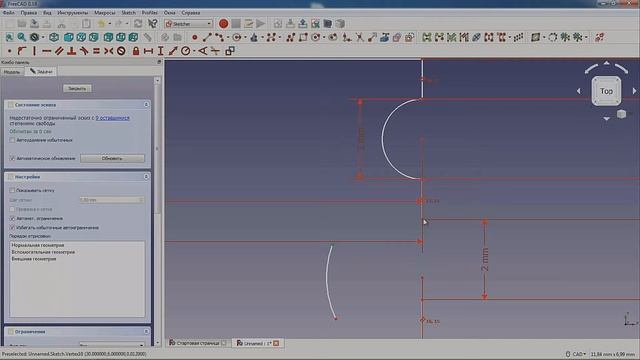Click the Закрыть button
This screenshot has width=640, height=360.
coord(77,88)
